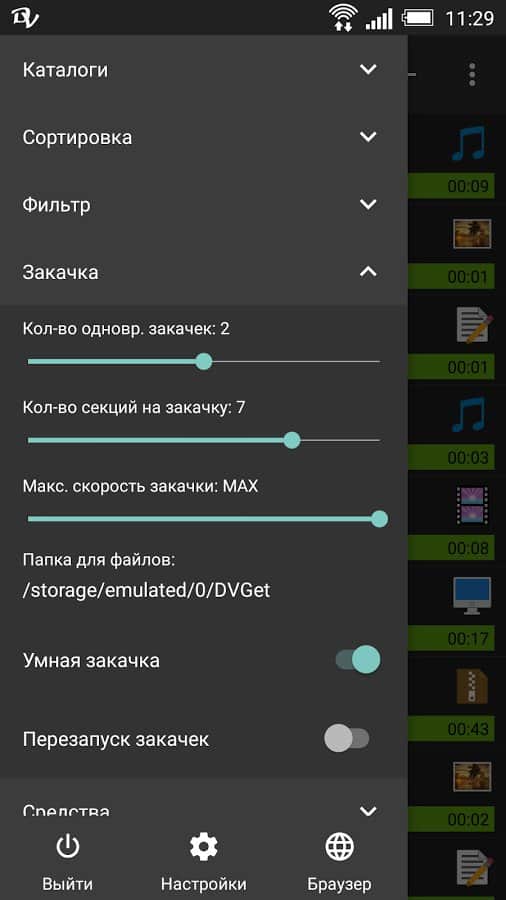Tap the film strip video icon

click(x=472, y=505)
